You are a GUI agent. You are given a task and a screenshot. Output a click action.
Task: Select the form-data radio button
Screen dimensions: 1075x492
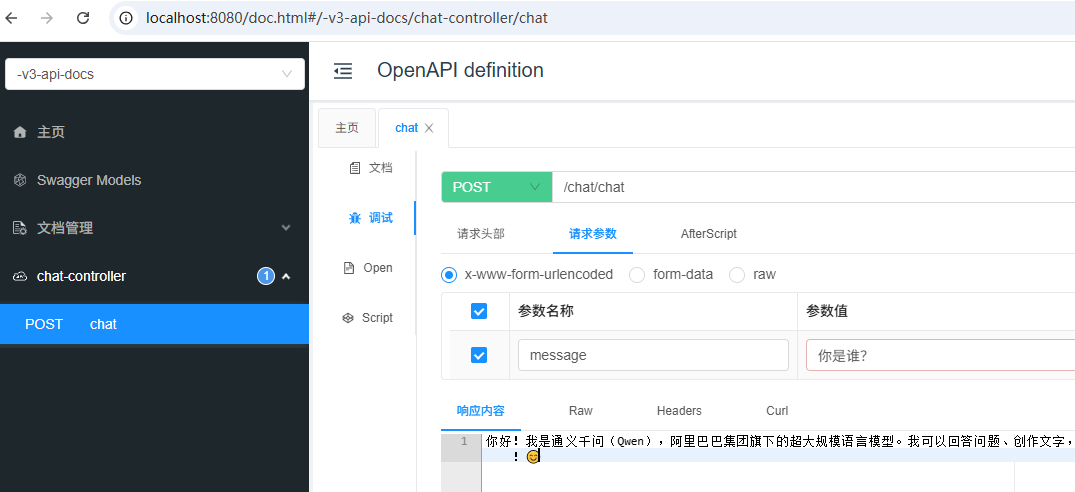(x=636, y=274)
